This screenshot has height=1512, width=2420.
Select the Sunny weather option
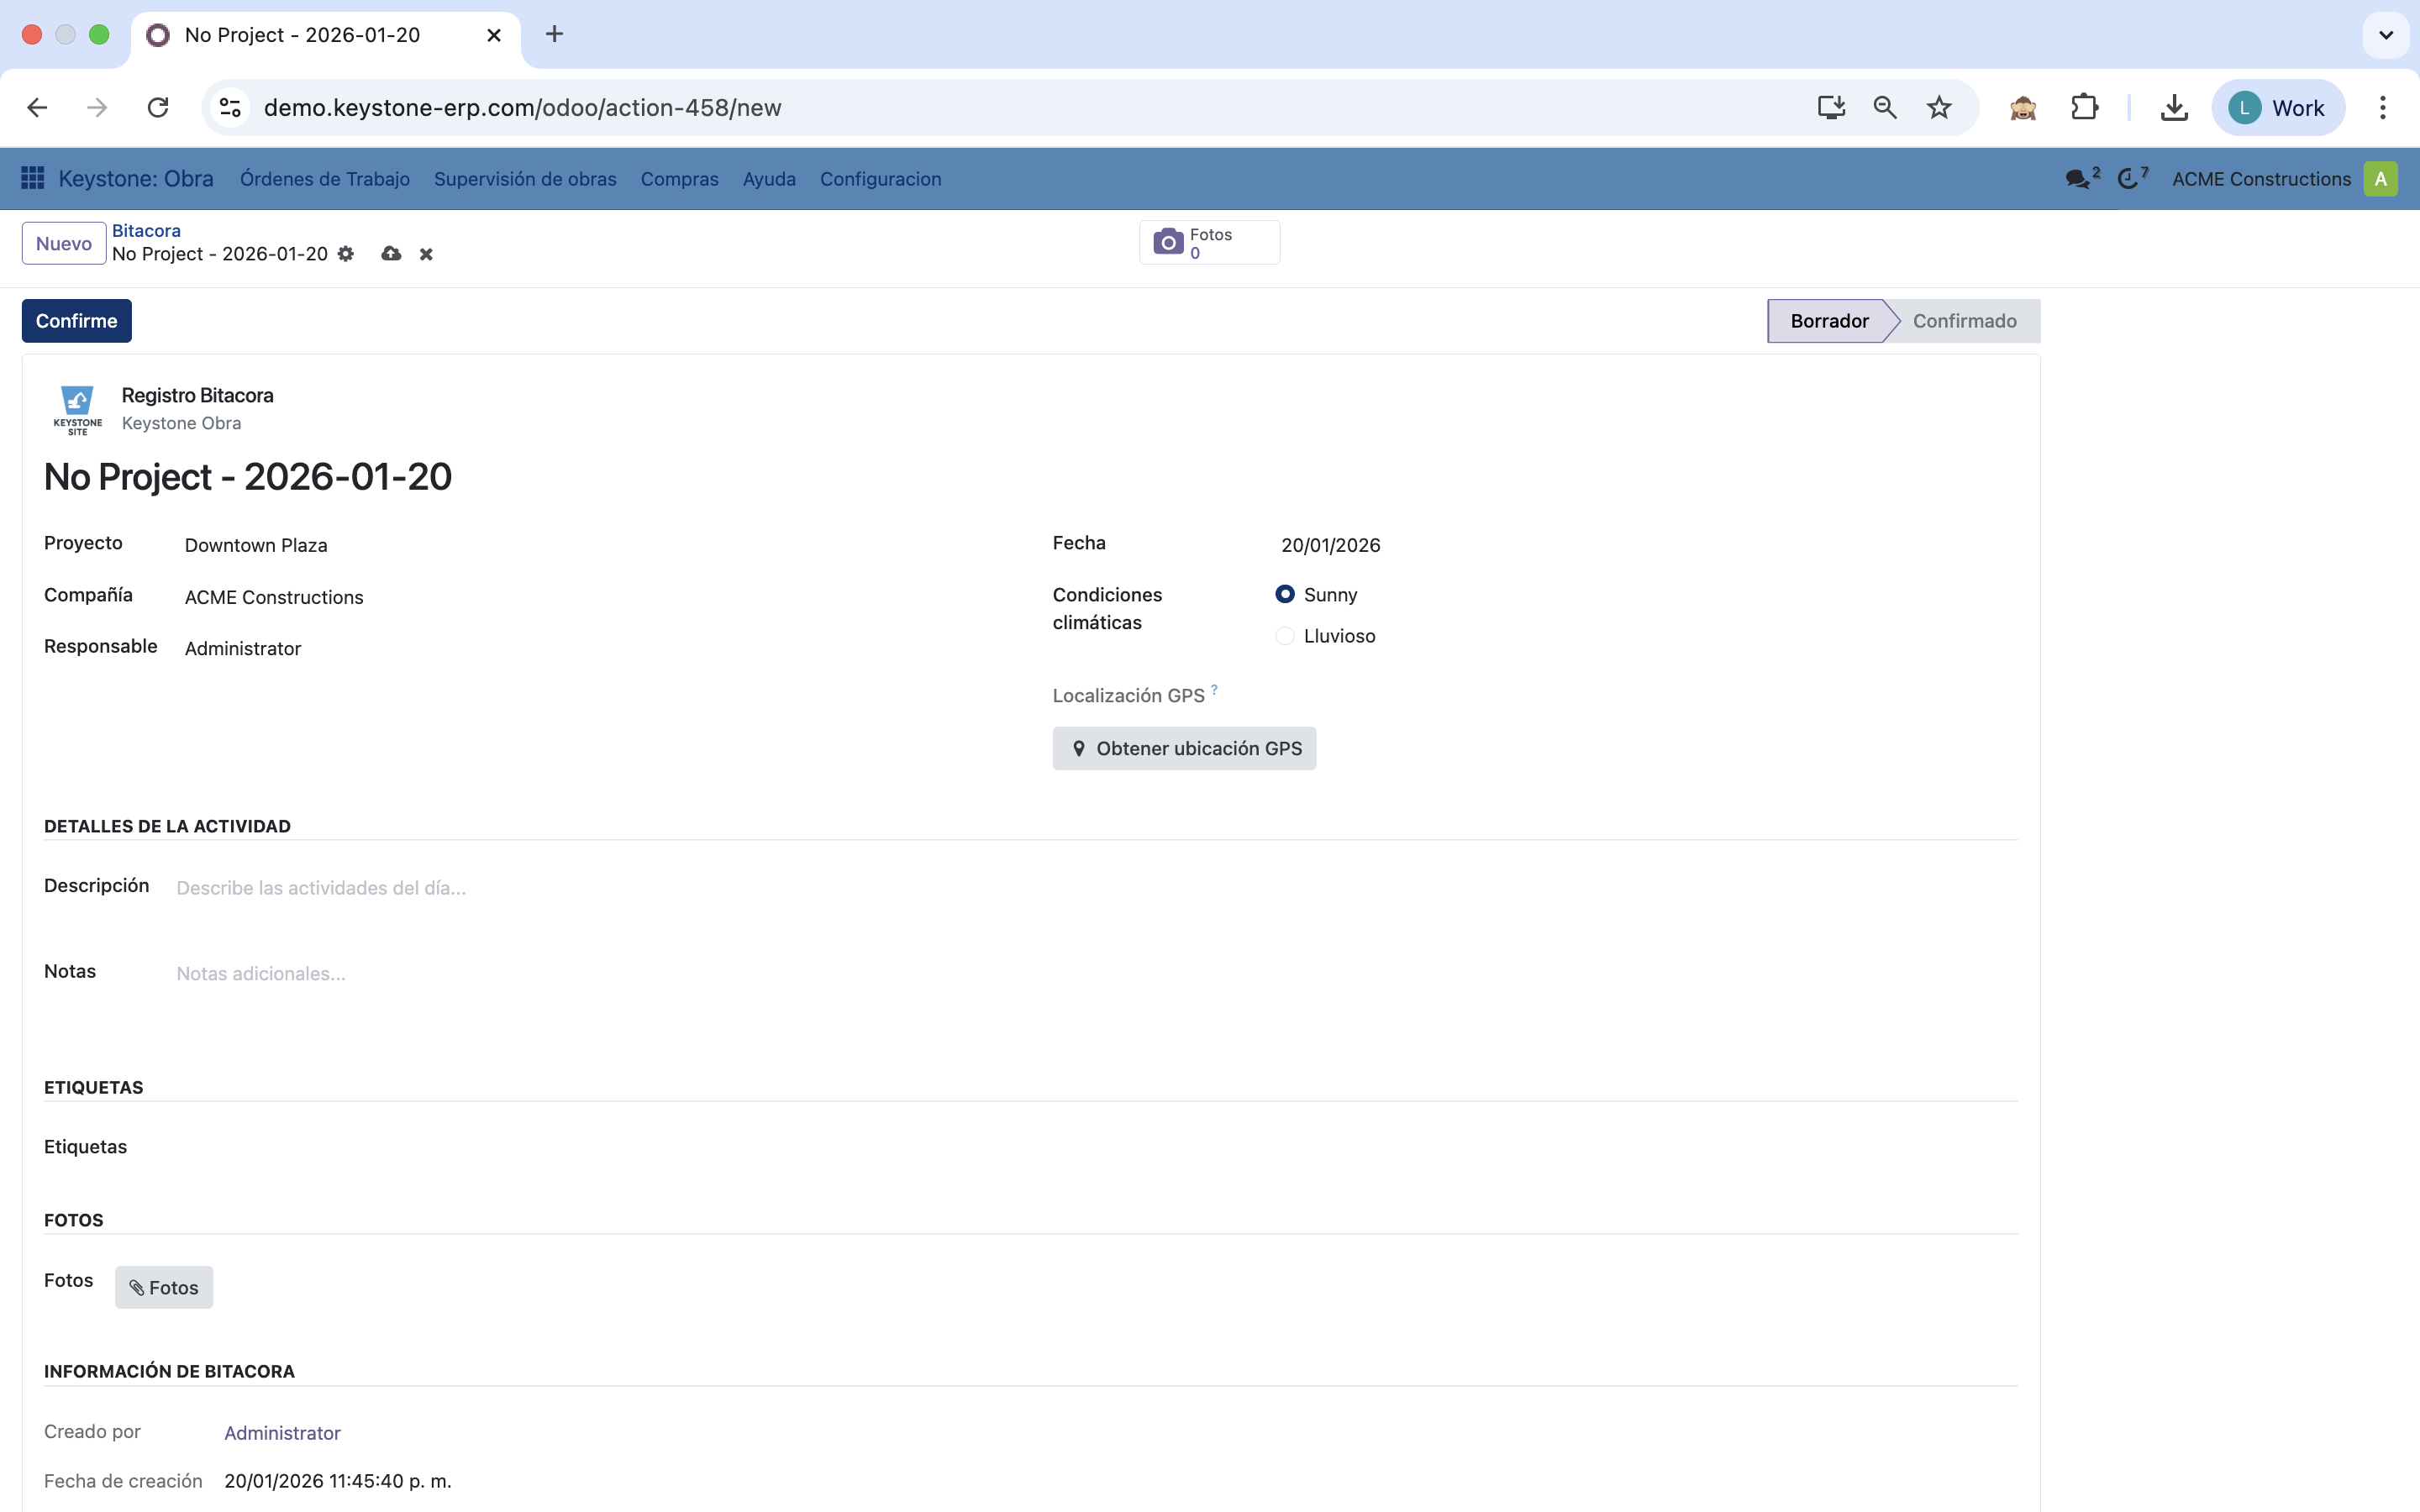point(1285,594)
